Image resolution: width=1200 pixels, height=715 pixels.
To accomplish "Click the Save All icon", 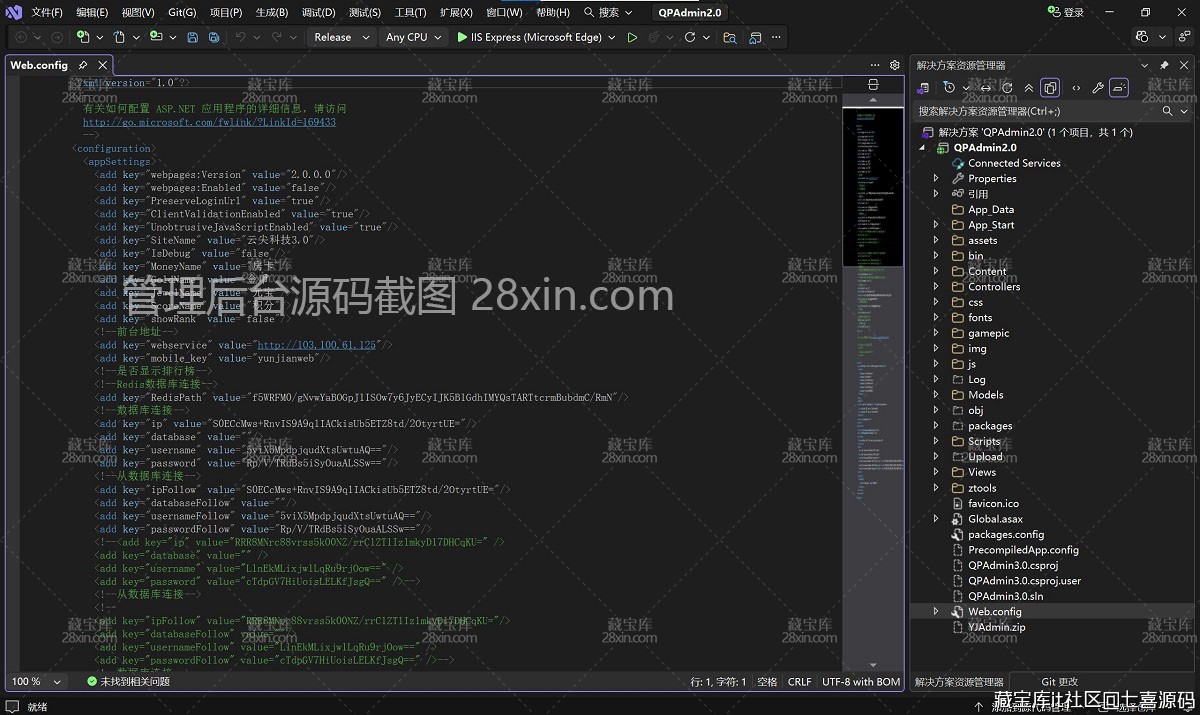I will [214, 37].
